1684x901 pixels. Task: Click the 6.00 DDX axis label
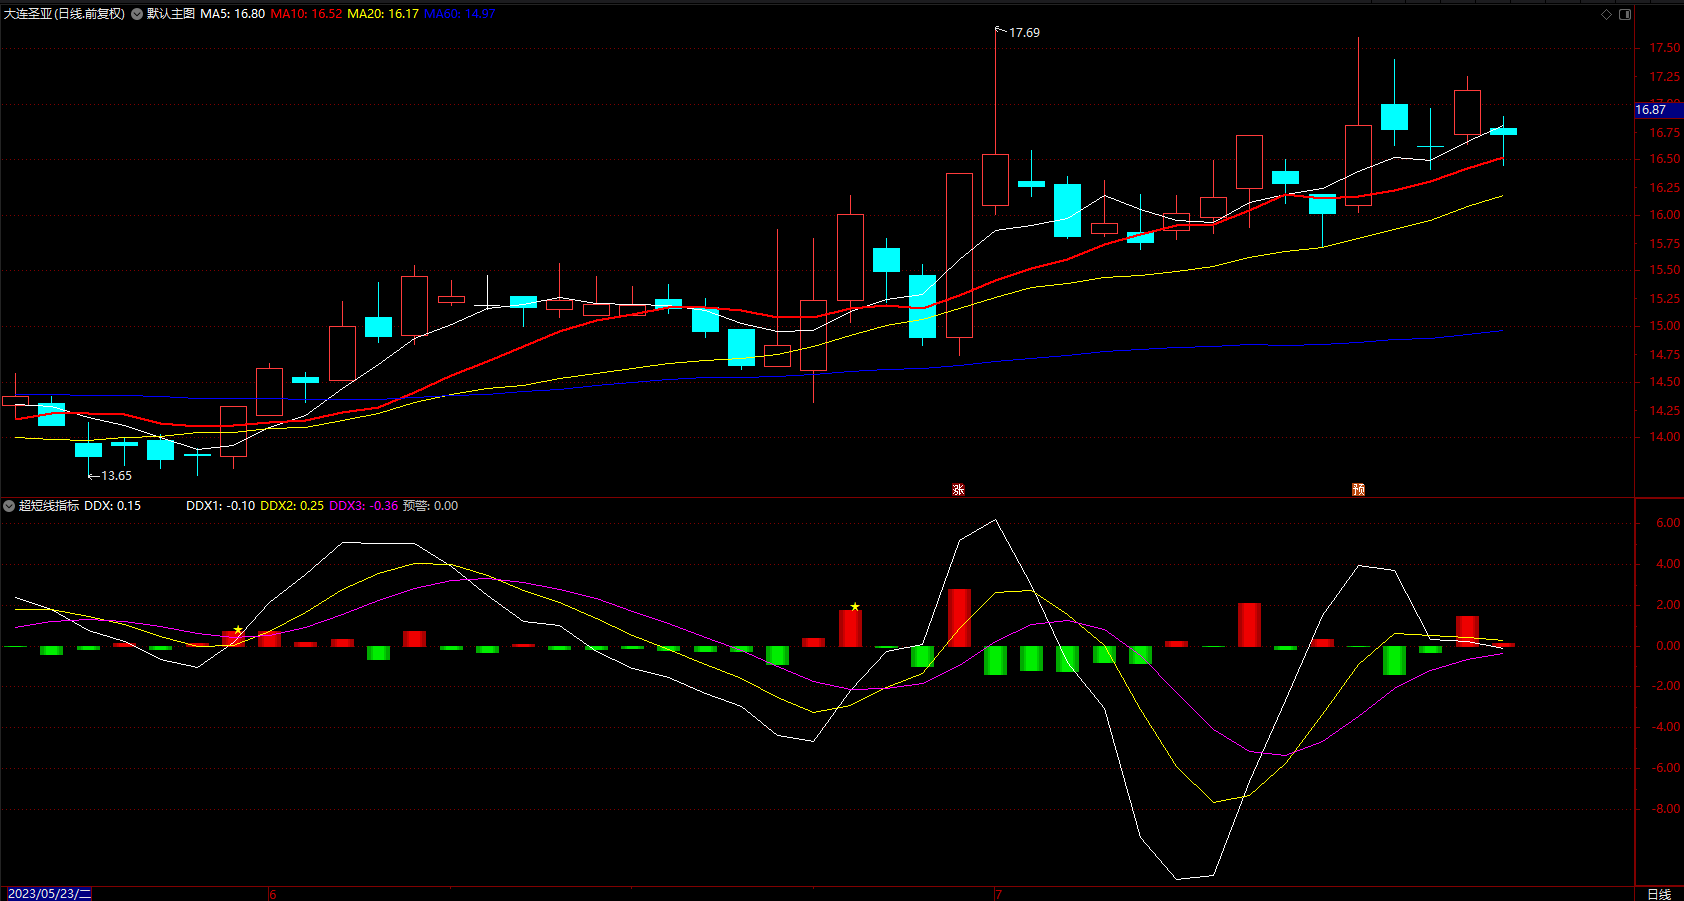pos(1668,523)
